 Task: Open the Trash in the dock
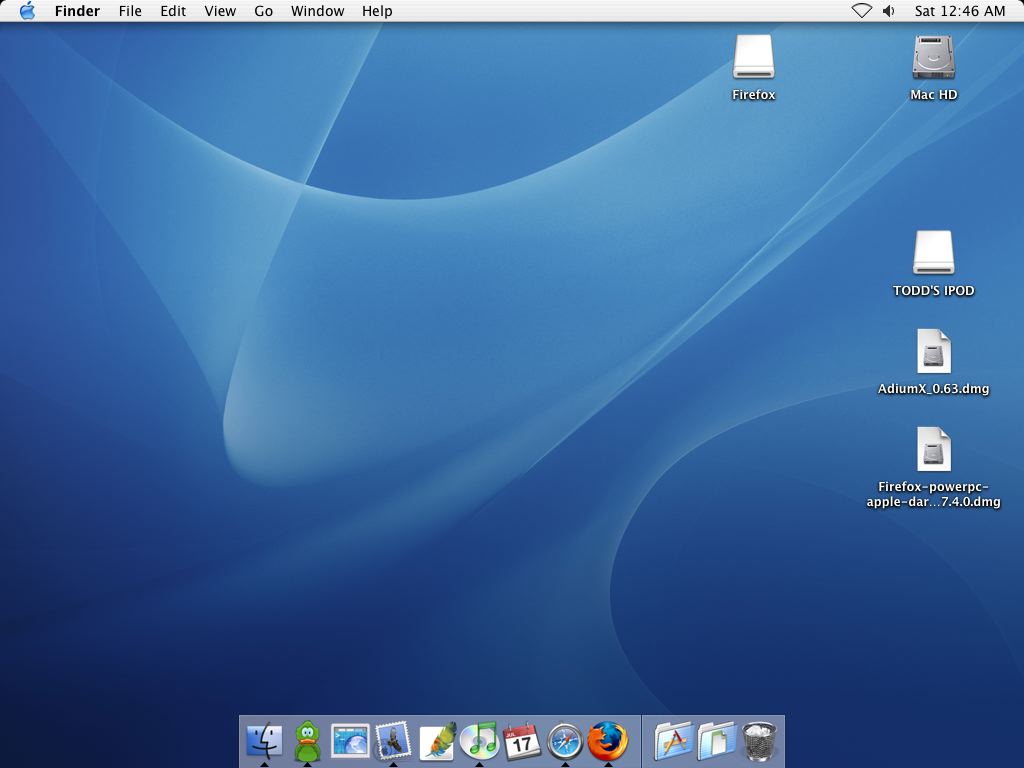coord(760,741)
